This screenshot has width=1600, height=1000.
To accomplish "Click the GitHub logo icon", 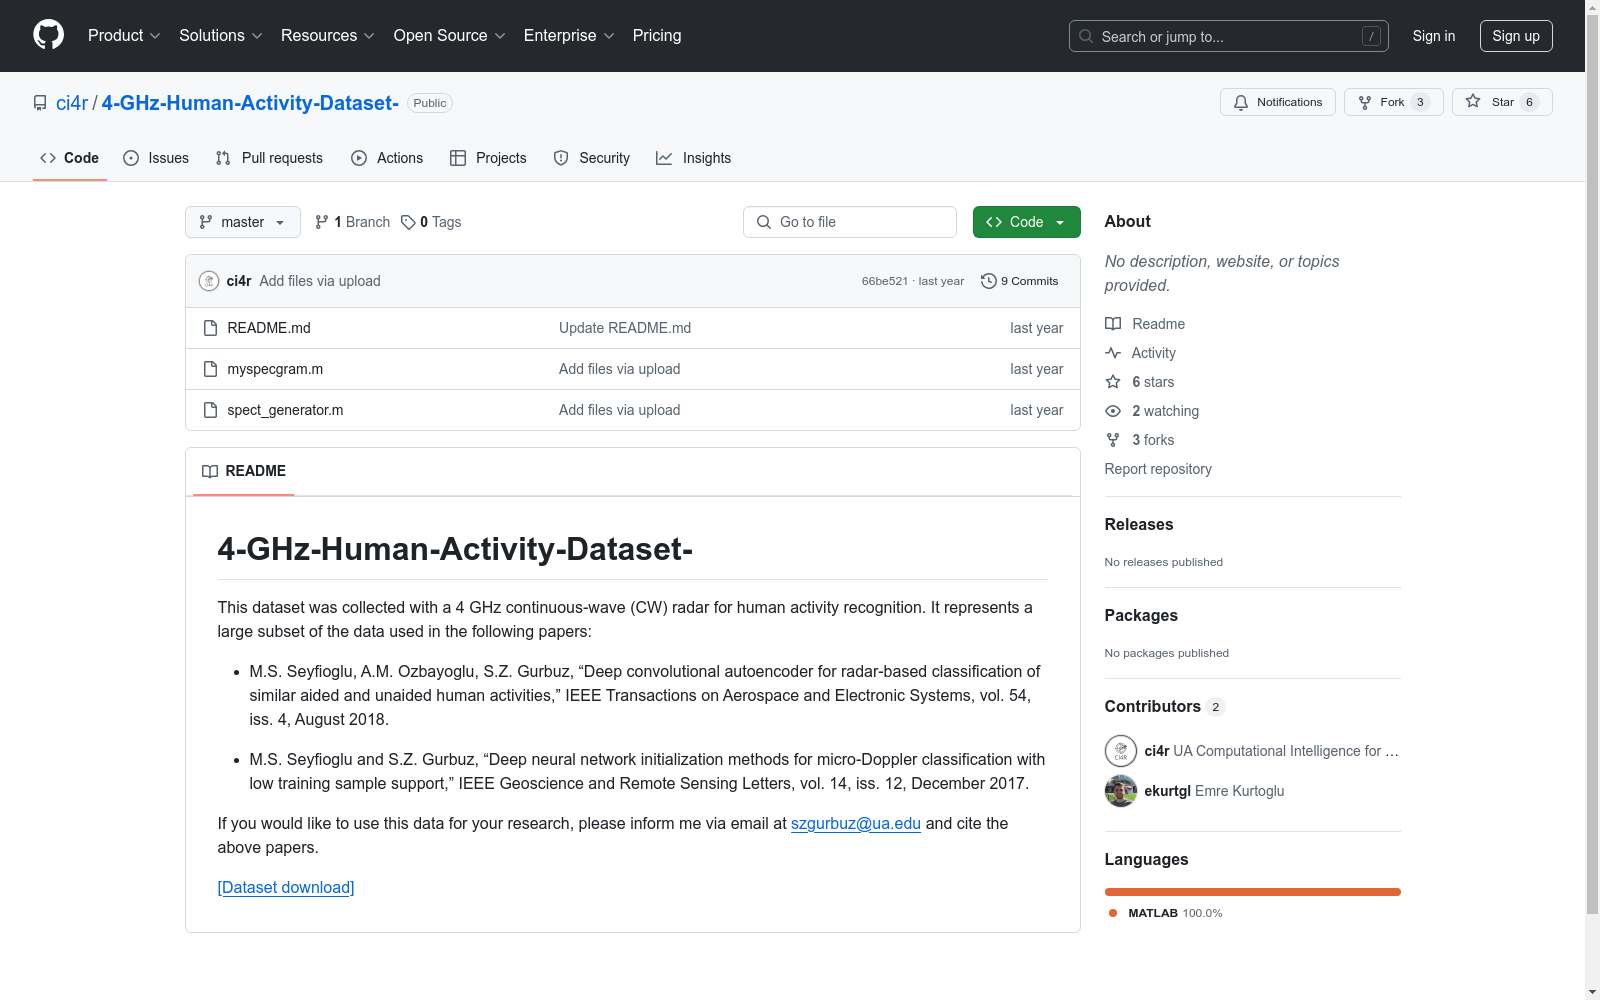I will (x=48, y=35).
